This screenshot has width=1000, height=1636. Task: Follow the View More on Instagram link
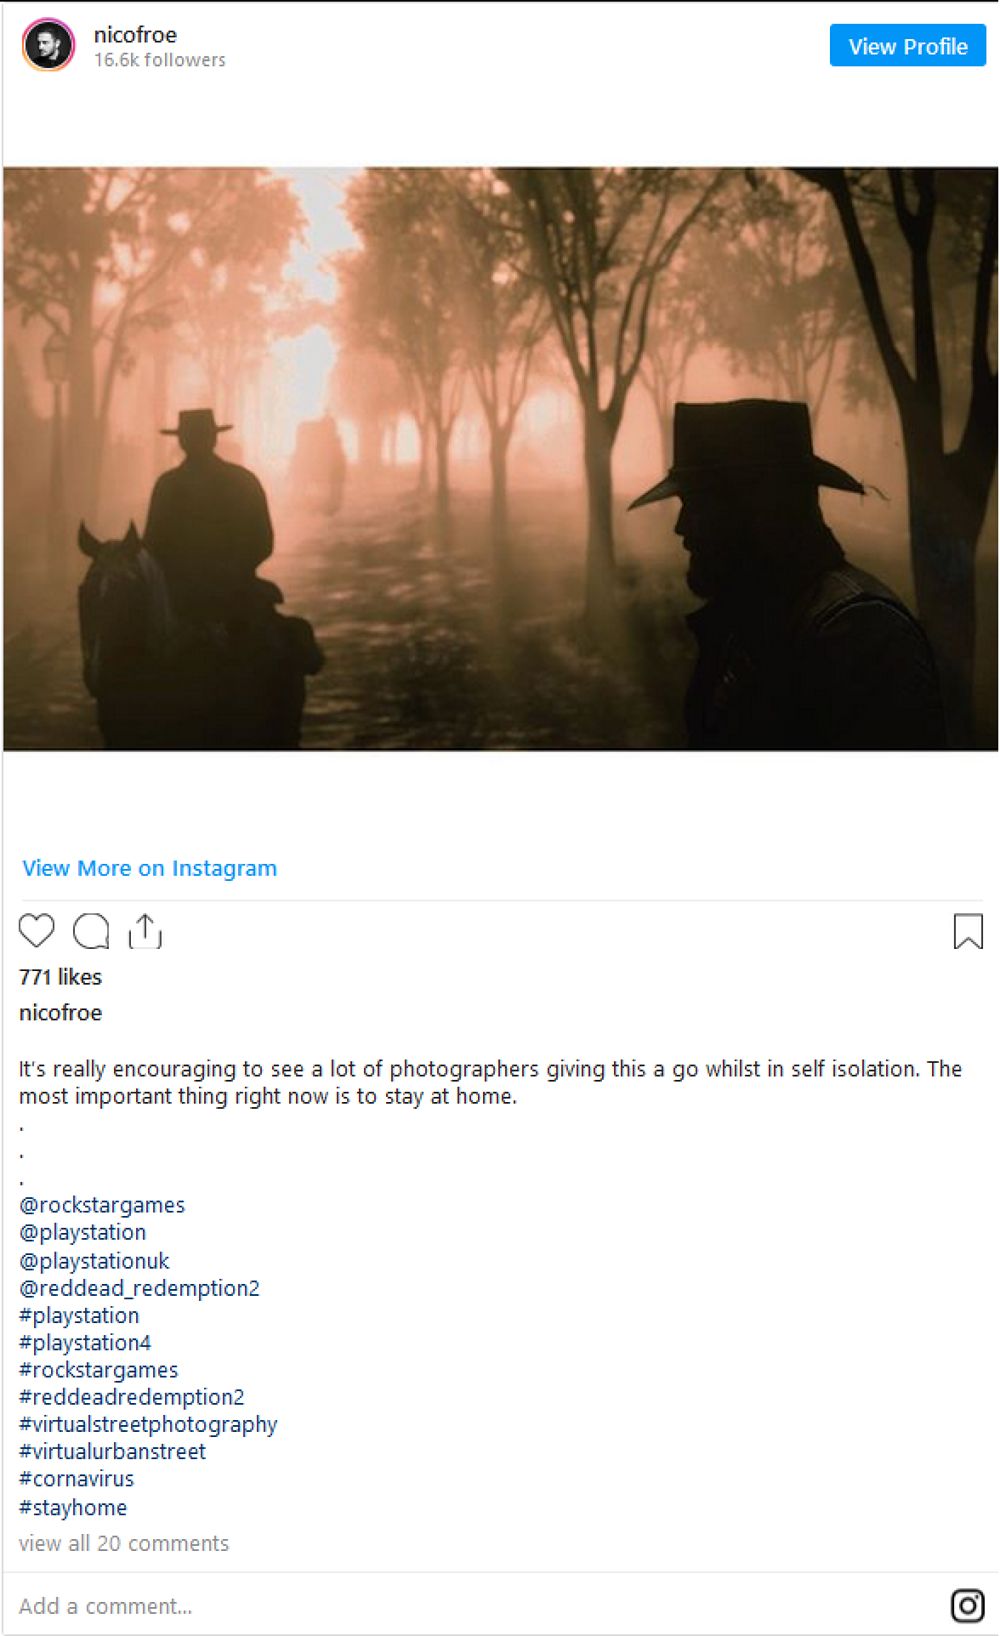(x=150, y=868)
